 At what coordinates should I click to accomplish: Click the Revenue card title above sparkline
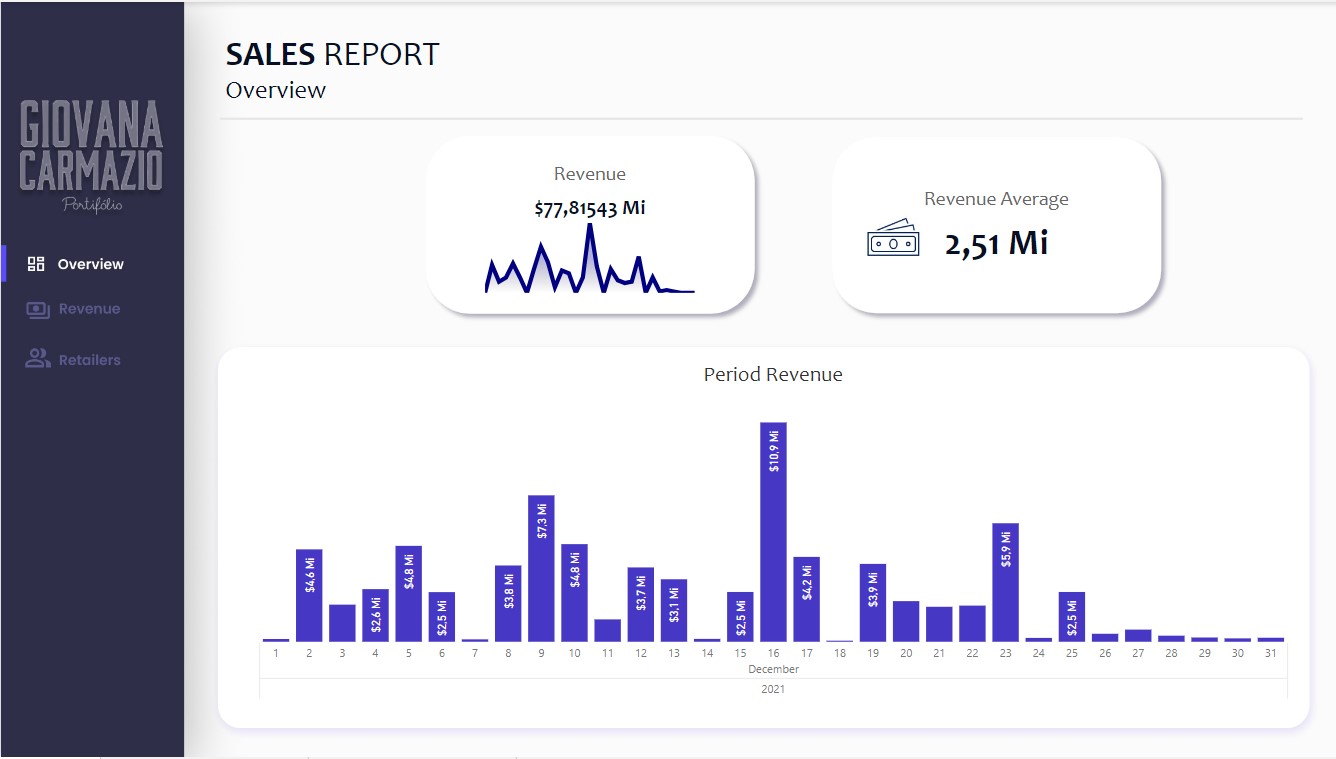tap(590, 174)
